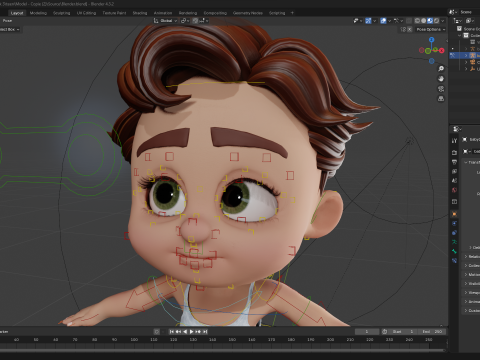Open the Compositing workspace tab
The width and height of the screenshot is (480, 360).
[x=215, y=13]
